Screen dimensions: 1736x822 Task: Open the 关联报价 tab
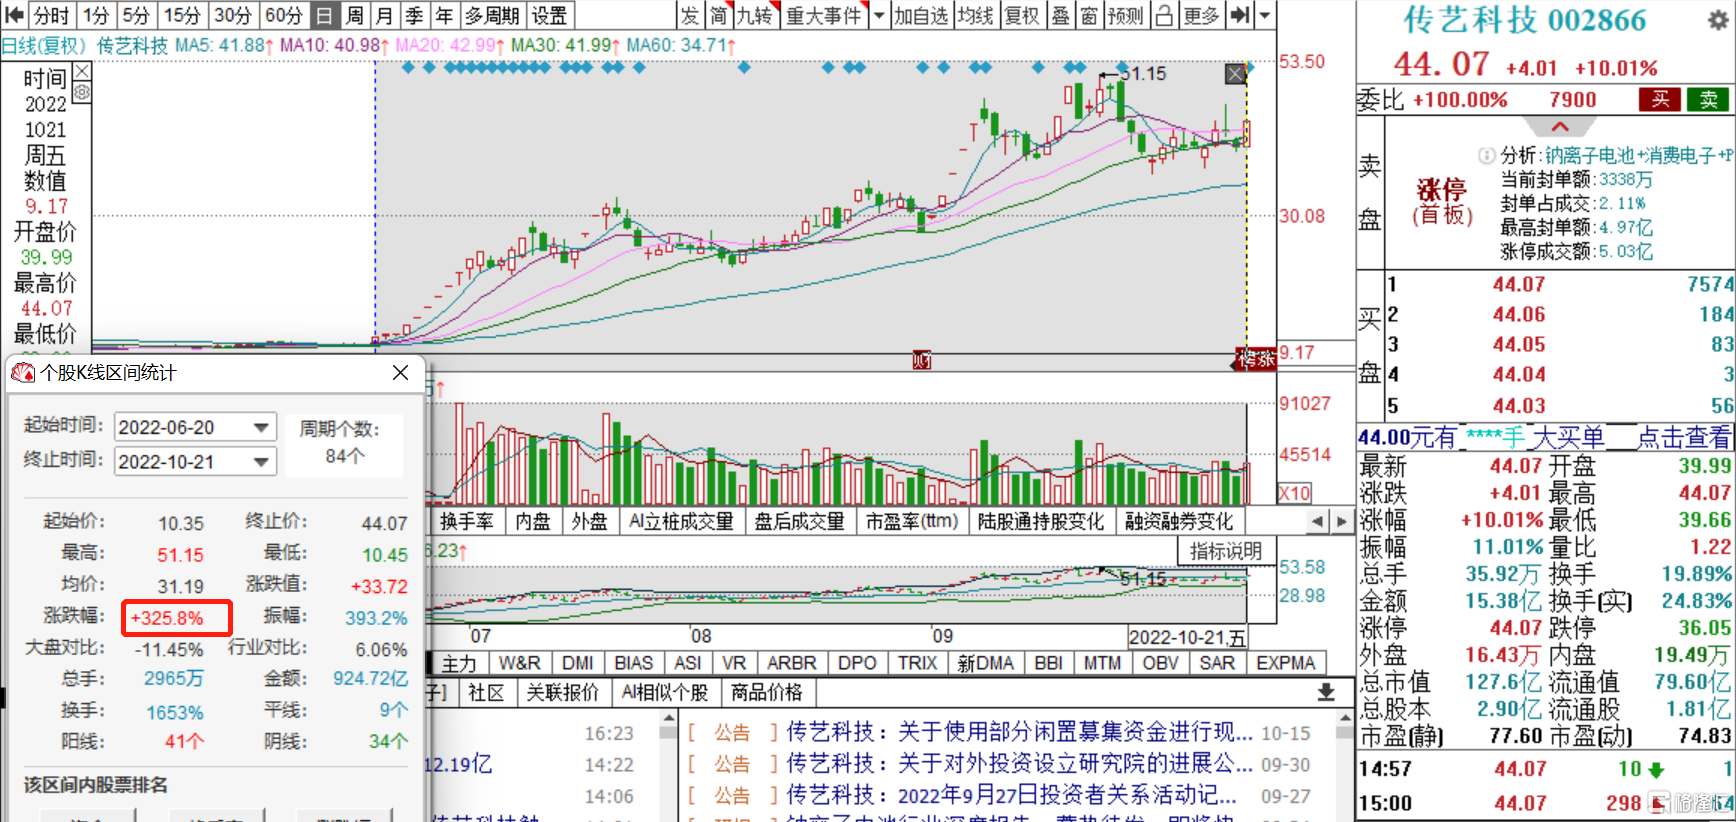click(562, 692)
